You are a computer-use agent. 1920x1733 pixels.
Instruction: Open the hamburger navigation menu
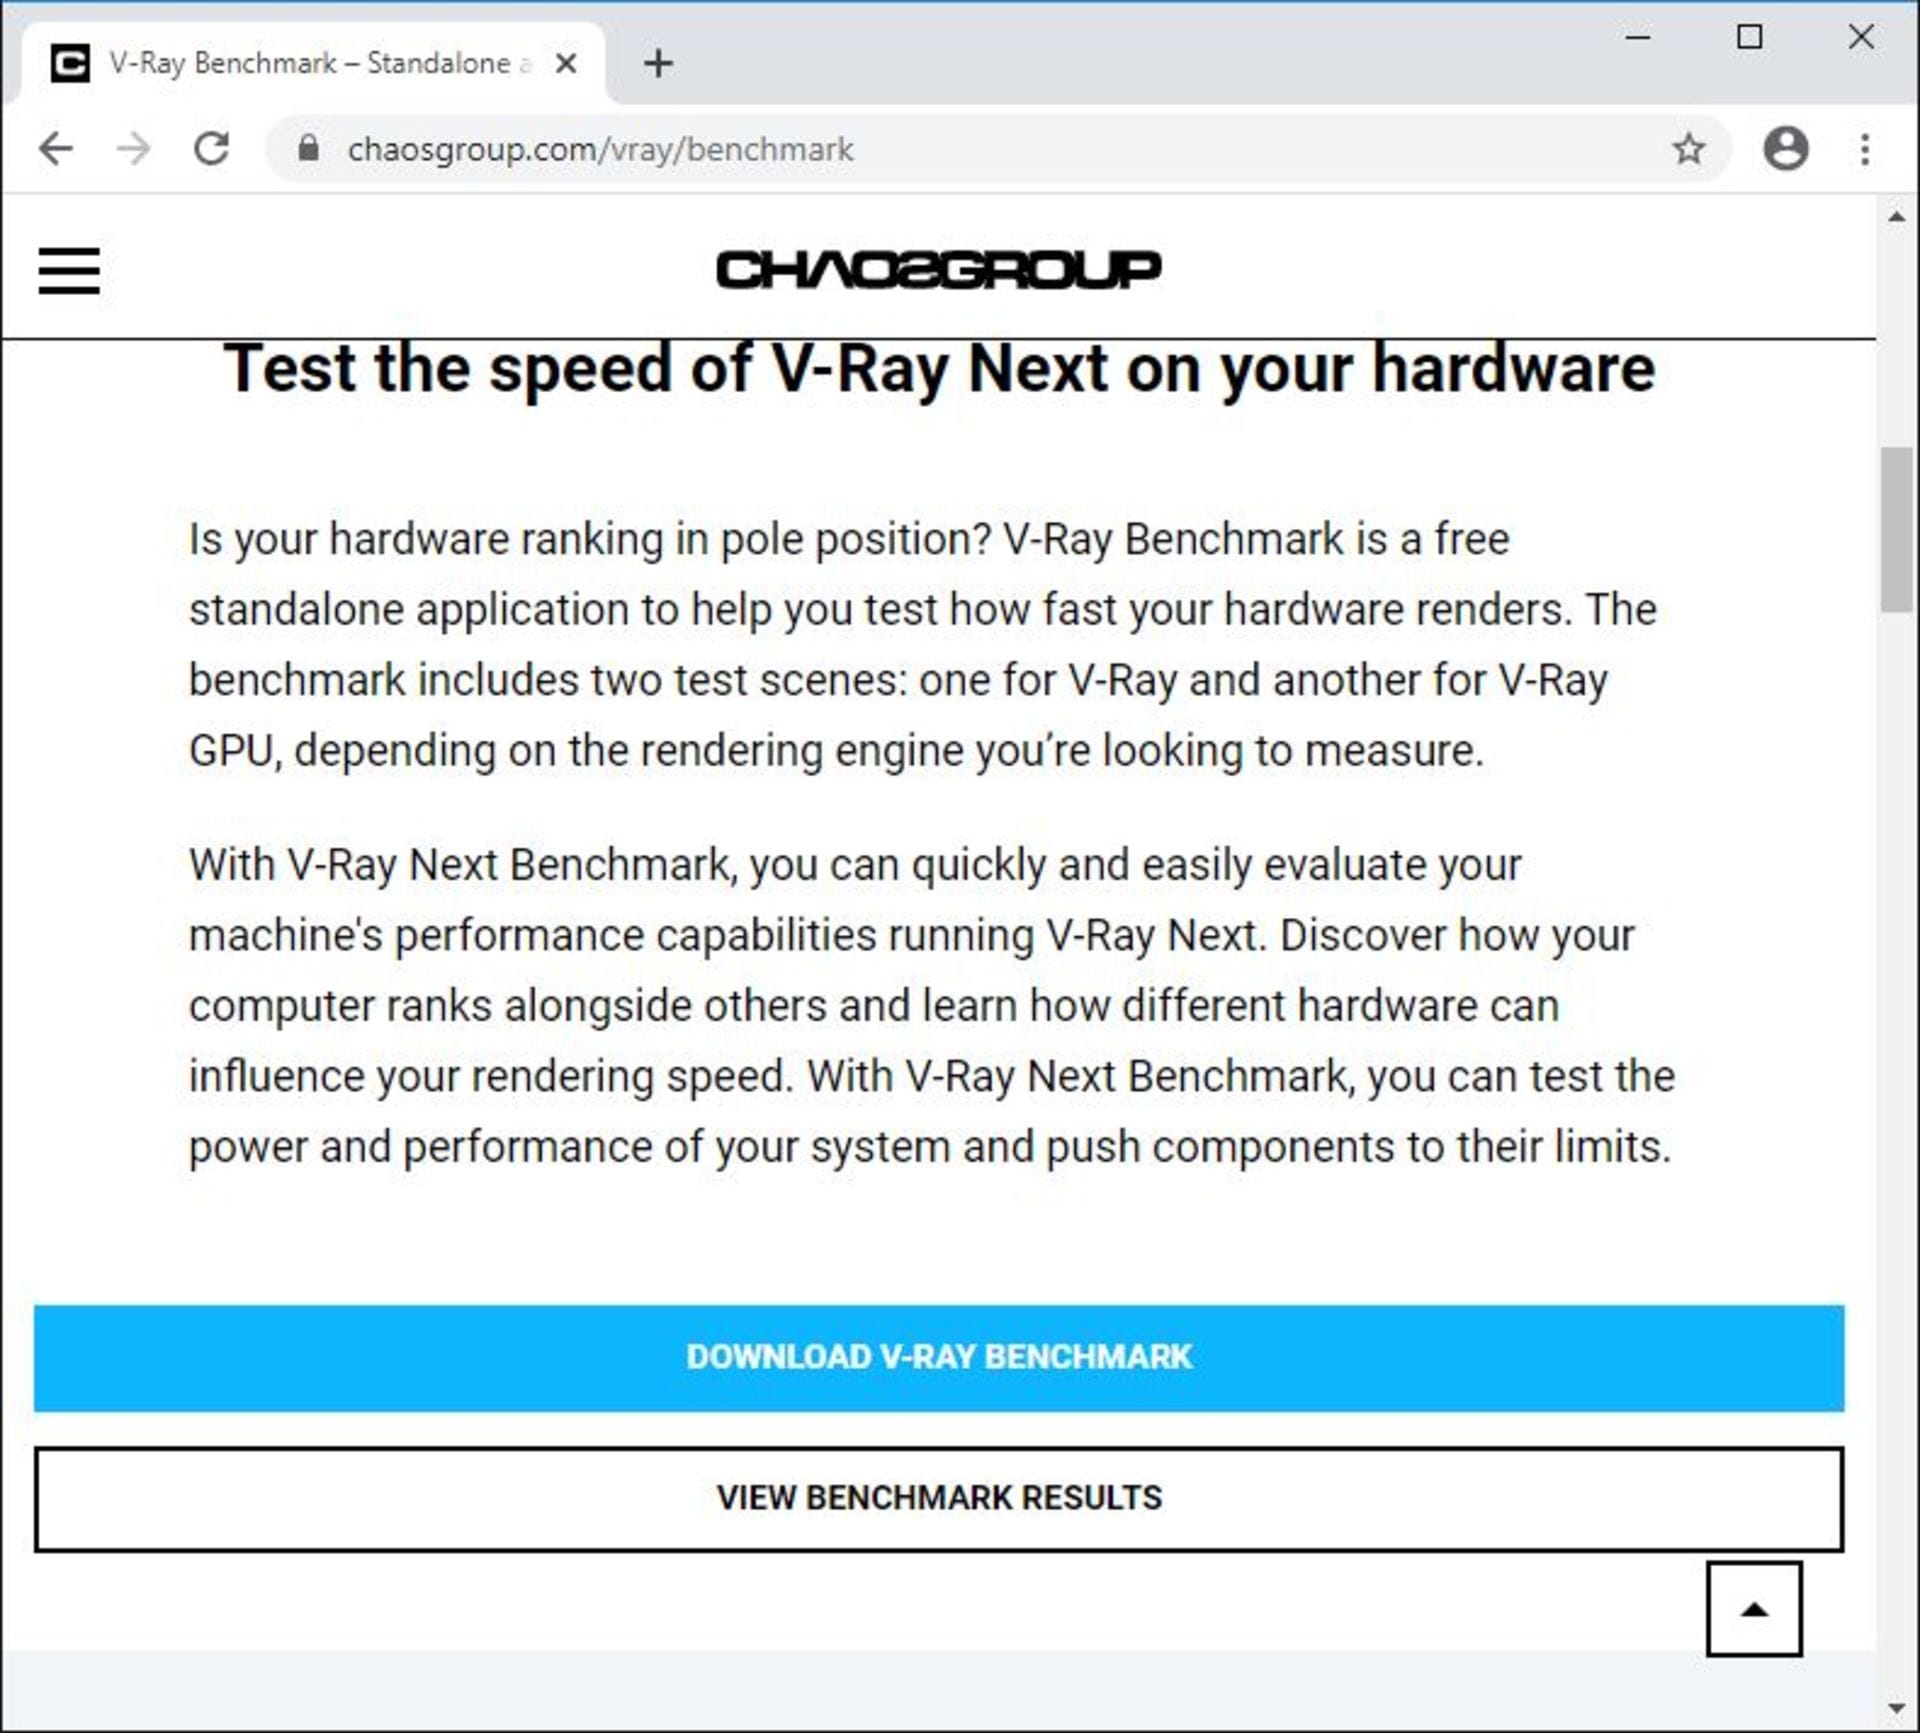69,271
